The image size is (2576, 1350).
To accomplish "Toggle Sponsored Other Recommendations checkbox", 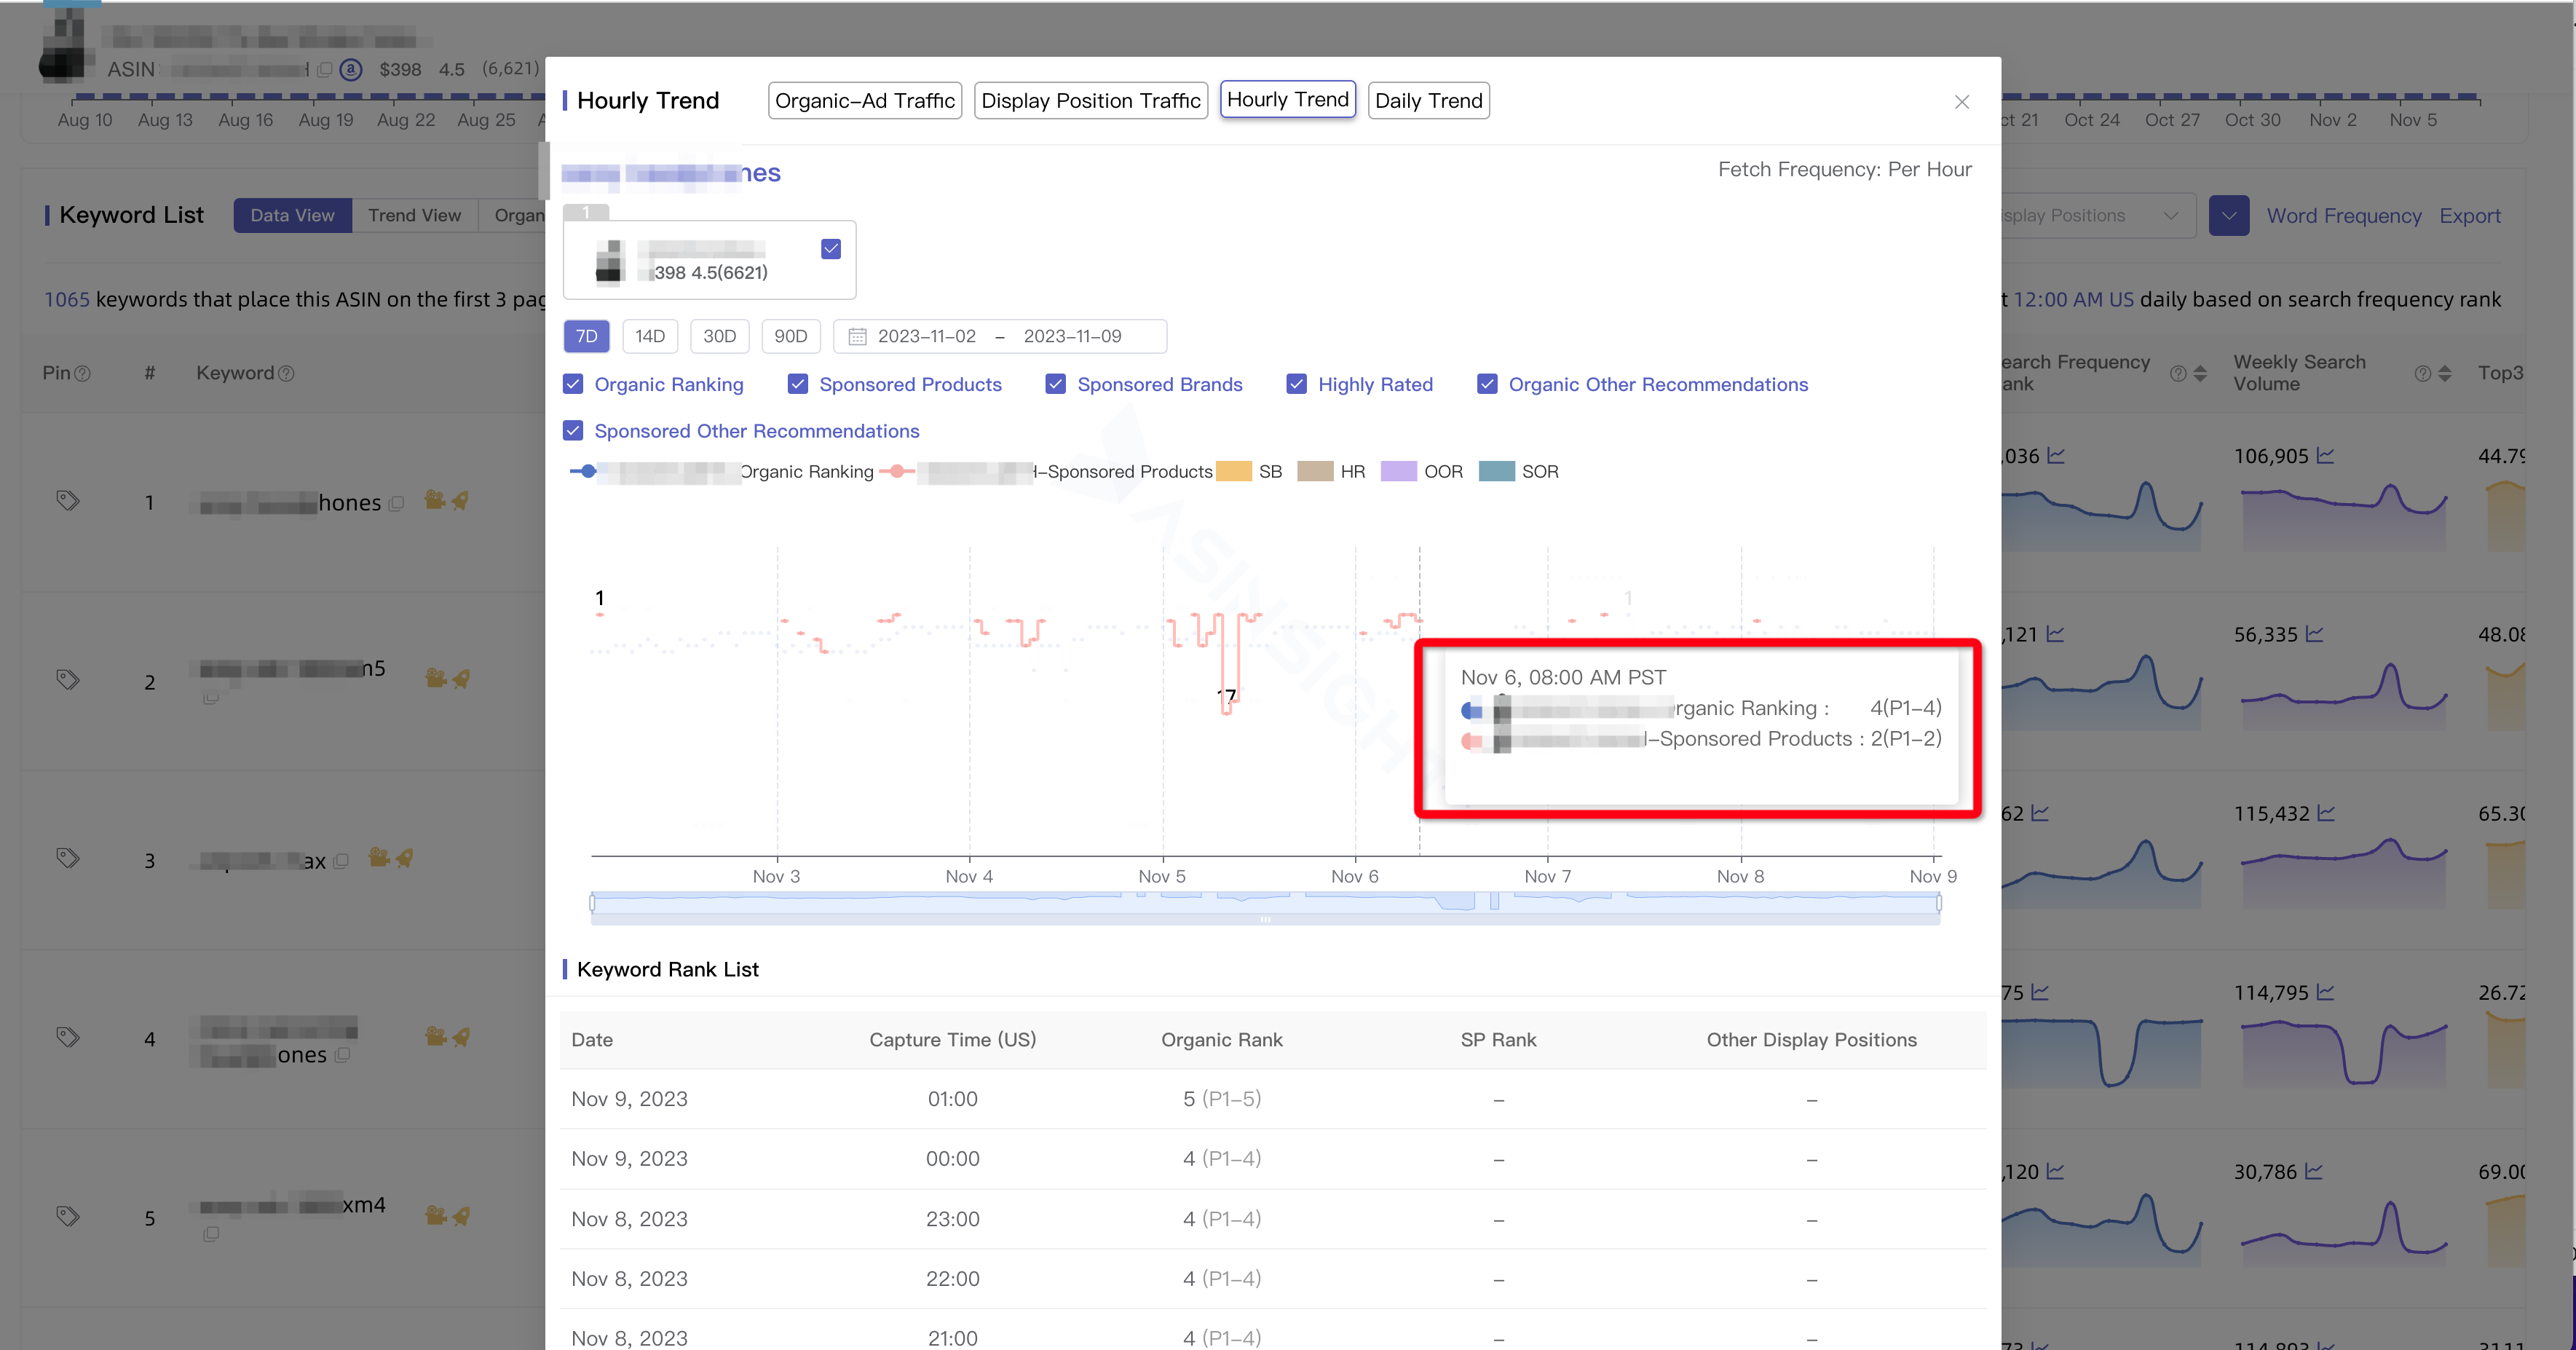I will [573, 431].
